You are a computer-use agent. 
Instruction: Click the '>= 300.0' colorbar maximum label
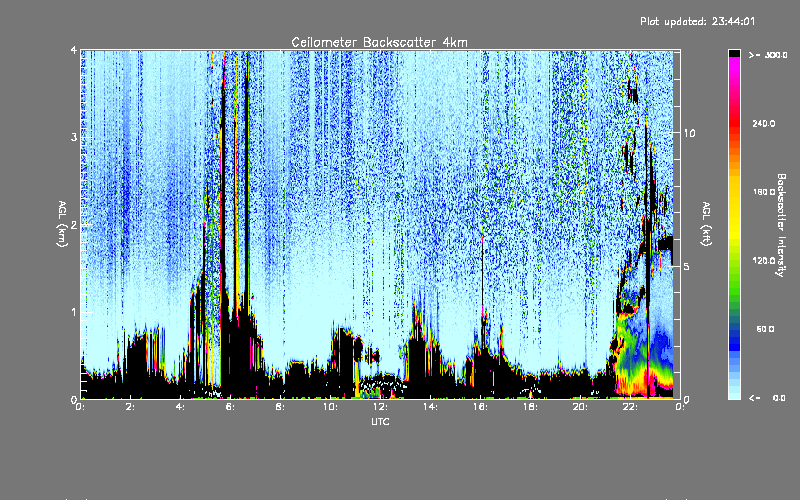(768, 55)
